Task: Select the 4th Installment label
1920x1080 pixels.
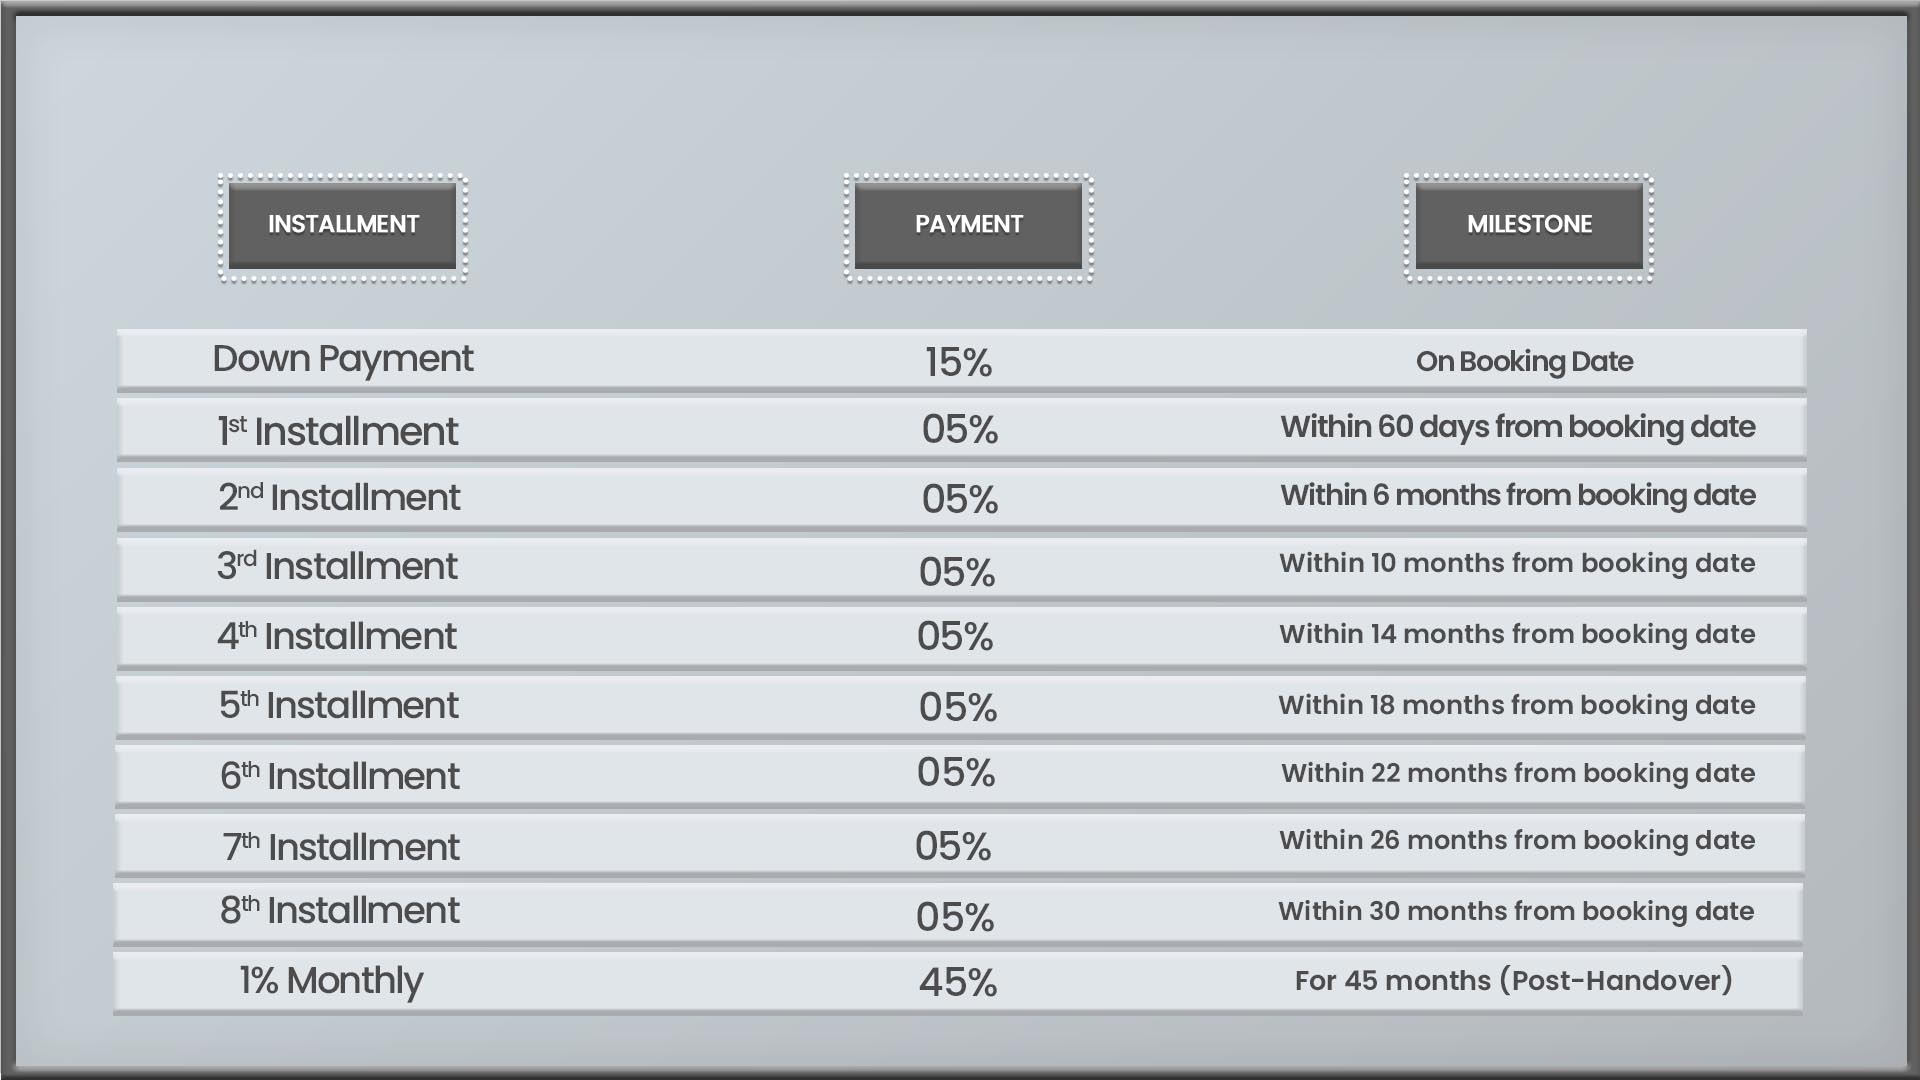Action: [337, 636]
